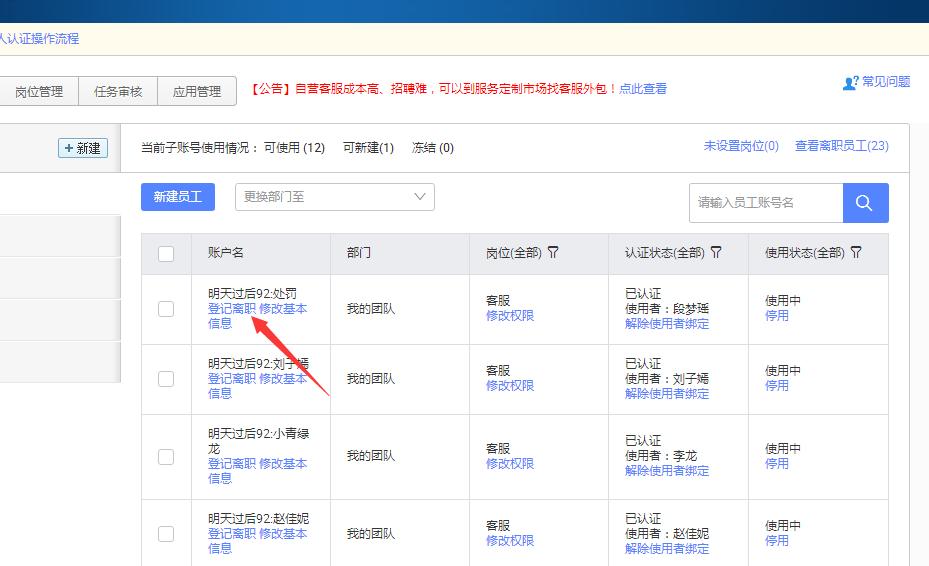Check the box for 明天过后92:小青绿龙 row
This screenshot has height=566, width=929.
[166, 456]
